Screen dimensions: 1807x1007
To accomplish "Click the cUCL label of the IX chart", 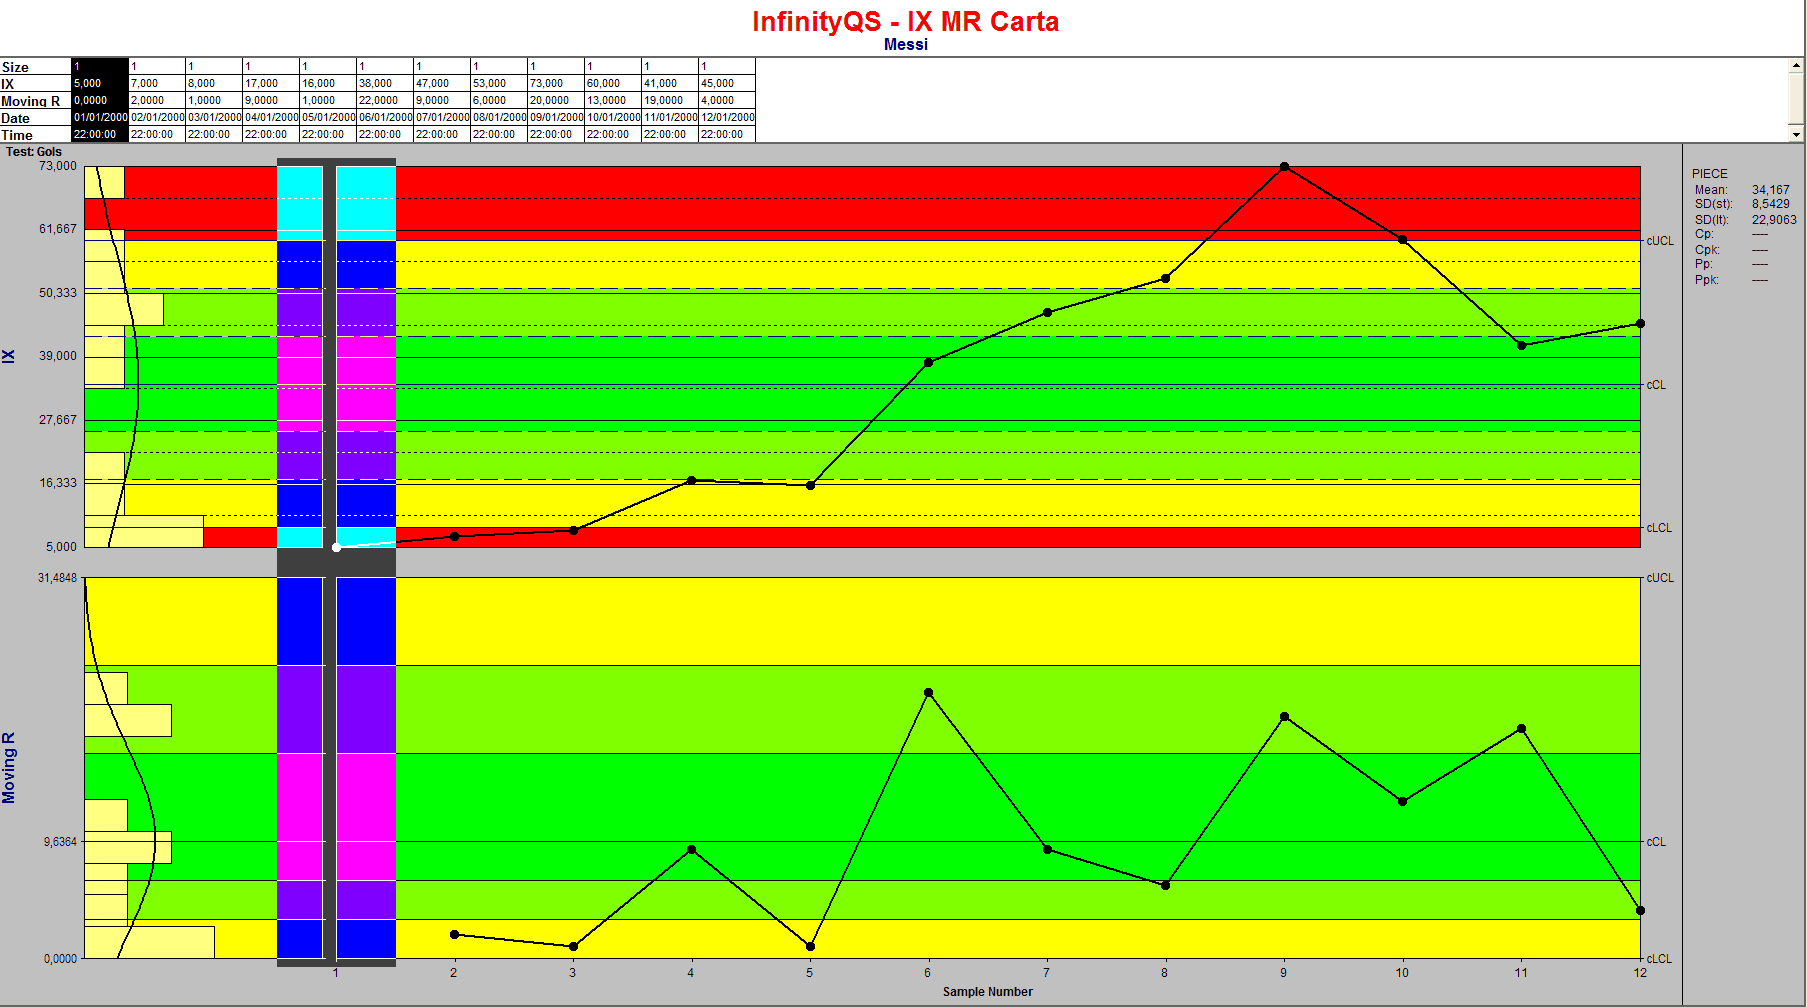I will [1660, 241].
